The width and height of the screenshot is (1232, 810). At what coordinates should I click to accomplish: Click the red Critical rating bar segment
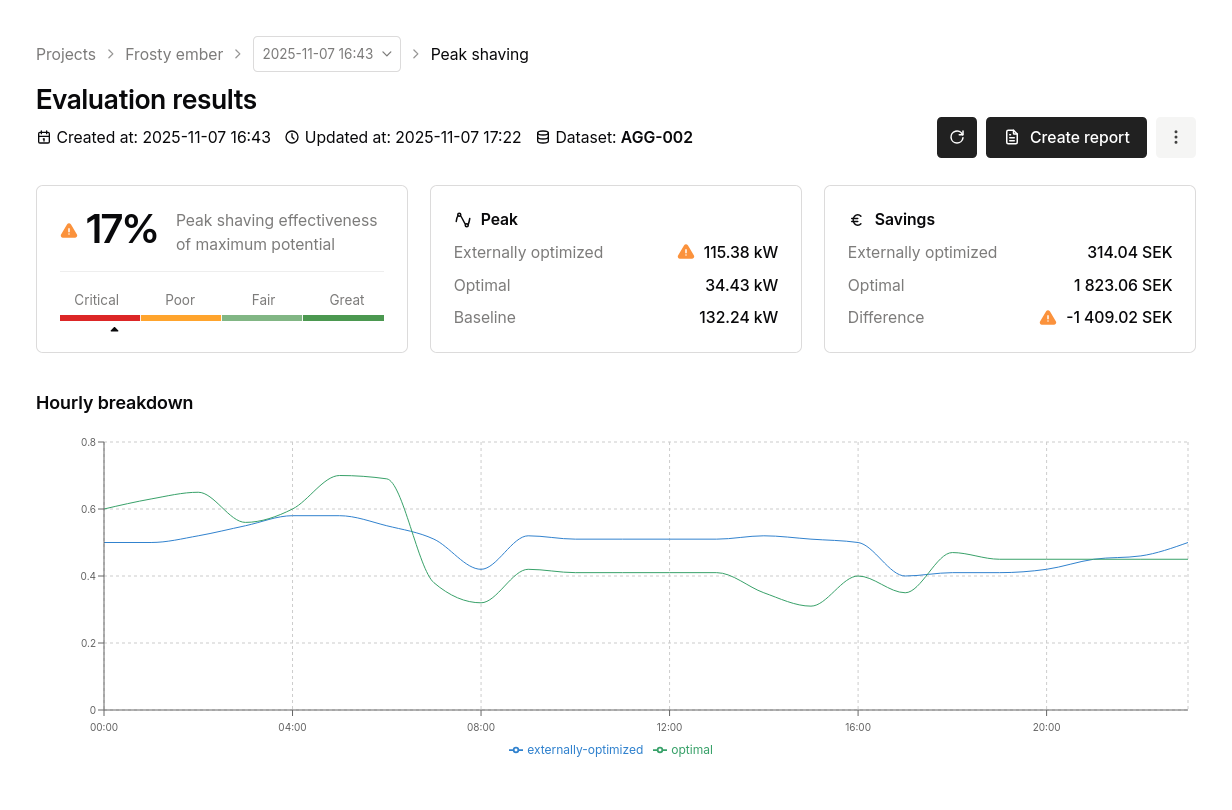[x=99, y=318]
